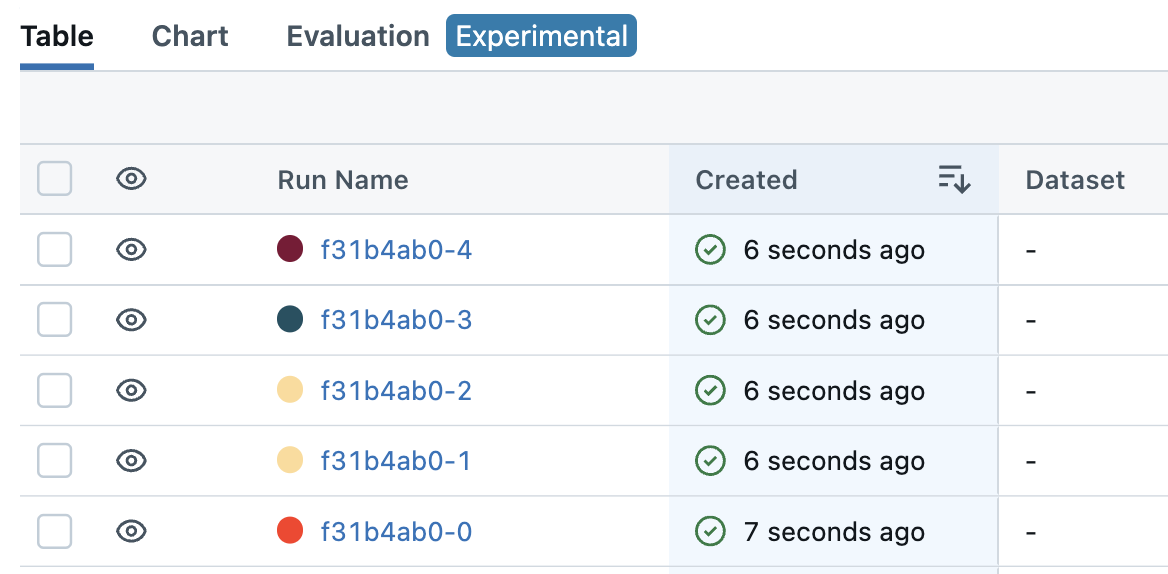Click the Experimental badge
This screenshot has height=574, width=1168.
point(542,36)
